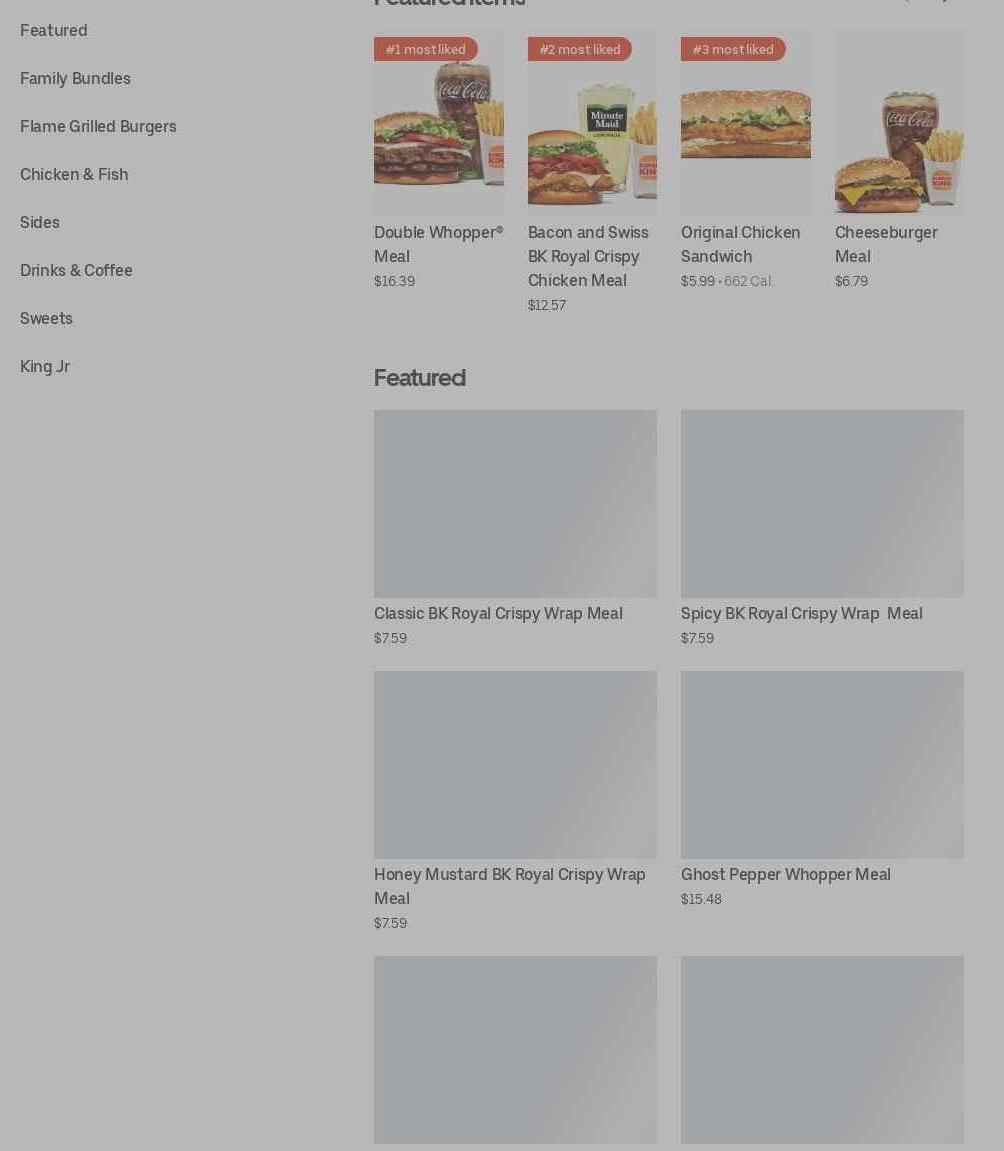Jump to Sides category
Screen dimensions: 1004x1151
40,222
